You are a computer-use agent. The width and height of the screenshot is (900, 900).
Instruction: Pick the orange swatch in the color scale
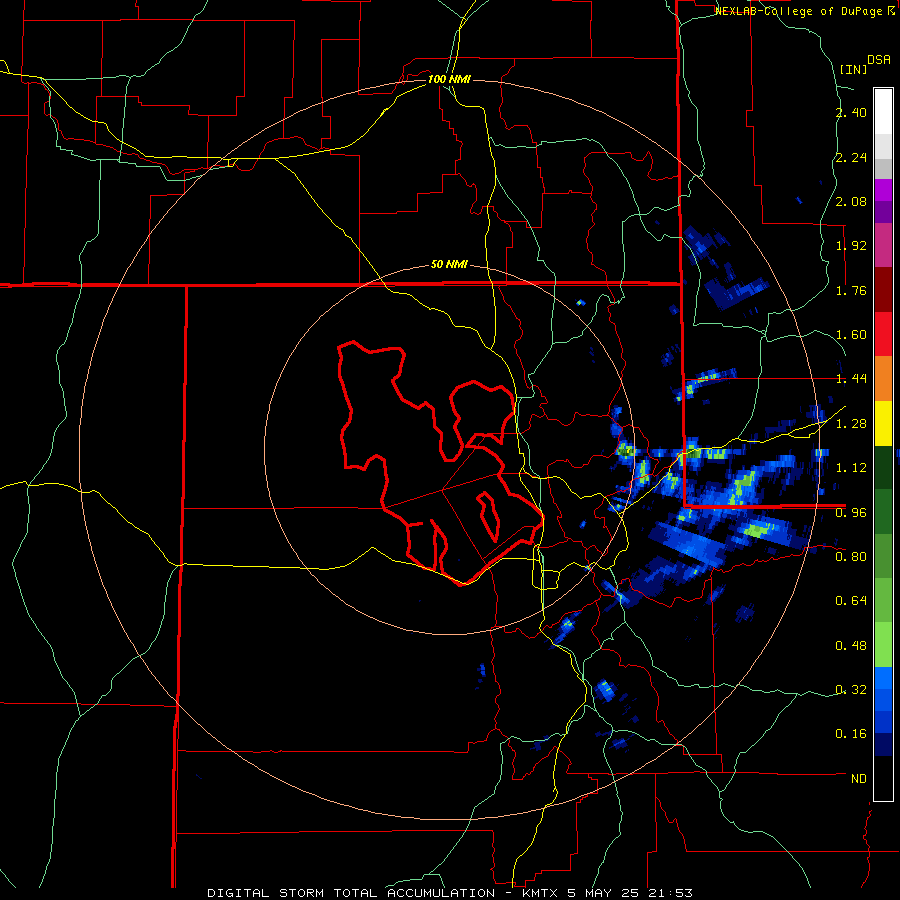point(883,379)
